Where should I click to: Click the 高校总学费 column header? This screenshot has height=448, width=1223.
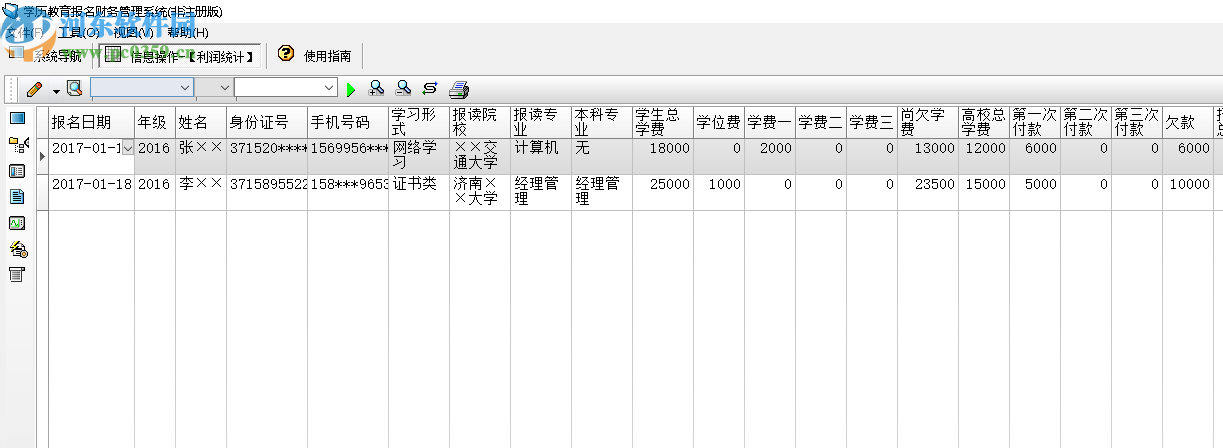pyautogui.click(x=983, y=122)
